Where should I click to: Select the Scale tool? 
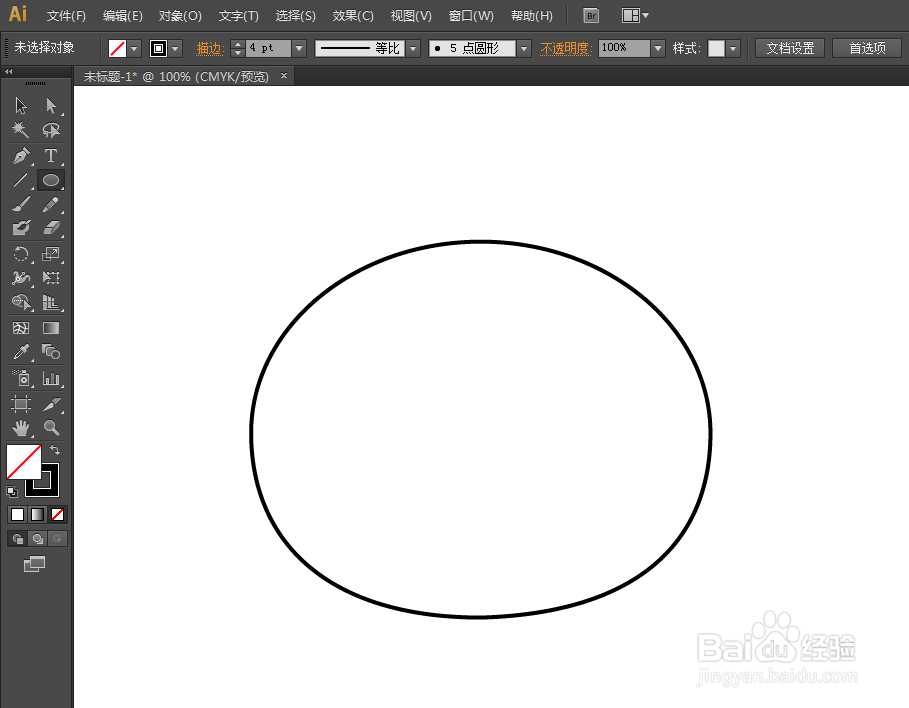tap(51, 254)
